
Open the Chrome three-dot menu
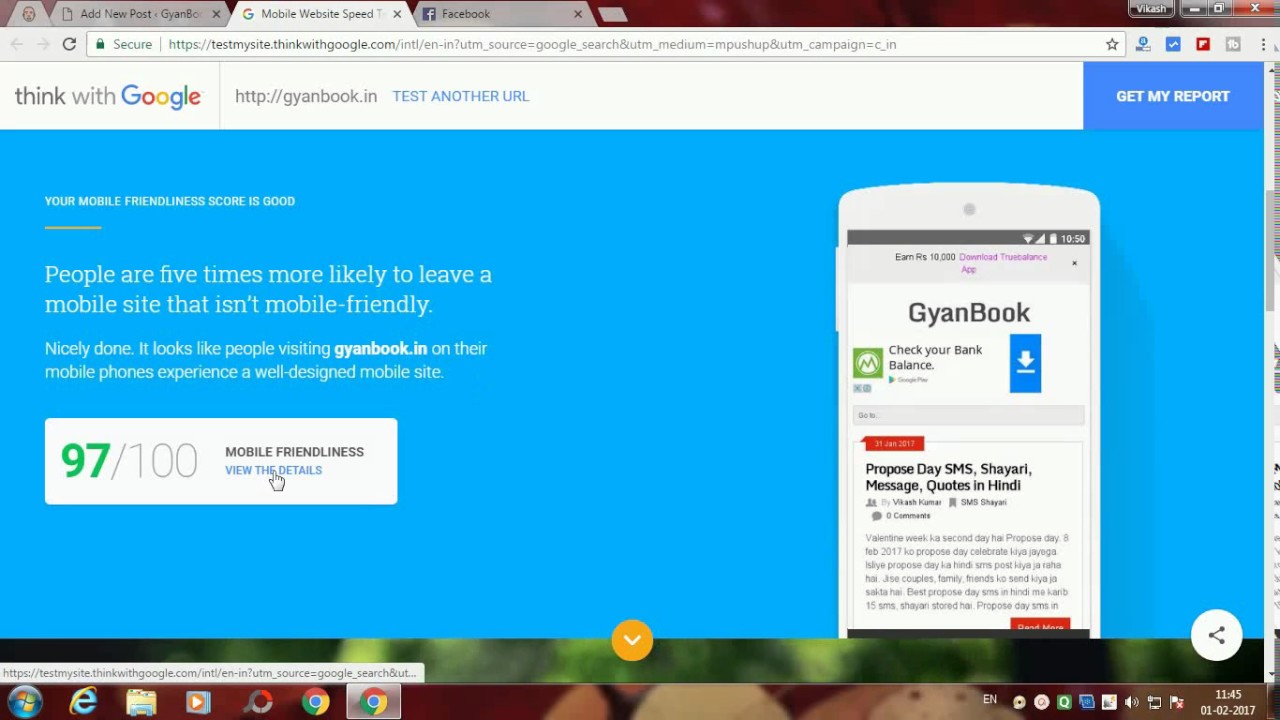point(1264,44)
